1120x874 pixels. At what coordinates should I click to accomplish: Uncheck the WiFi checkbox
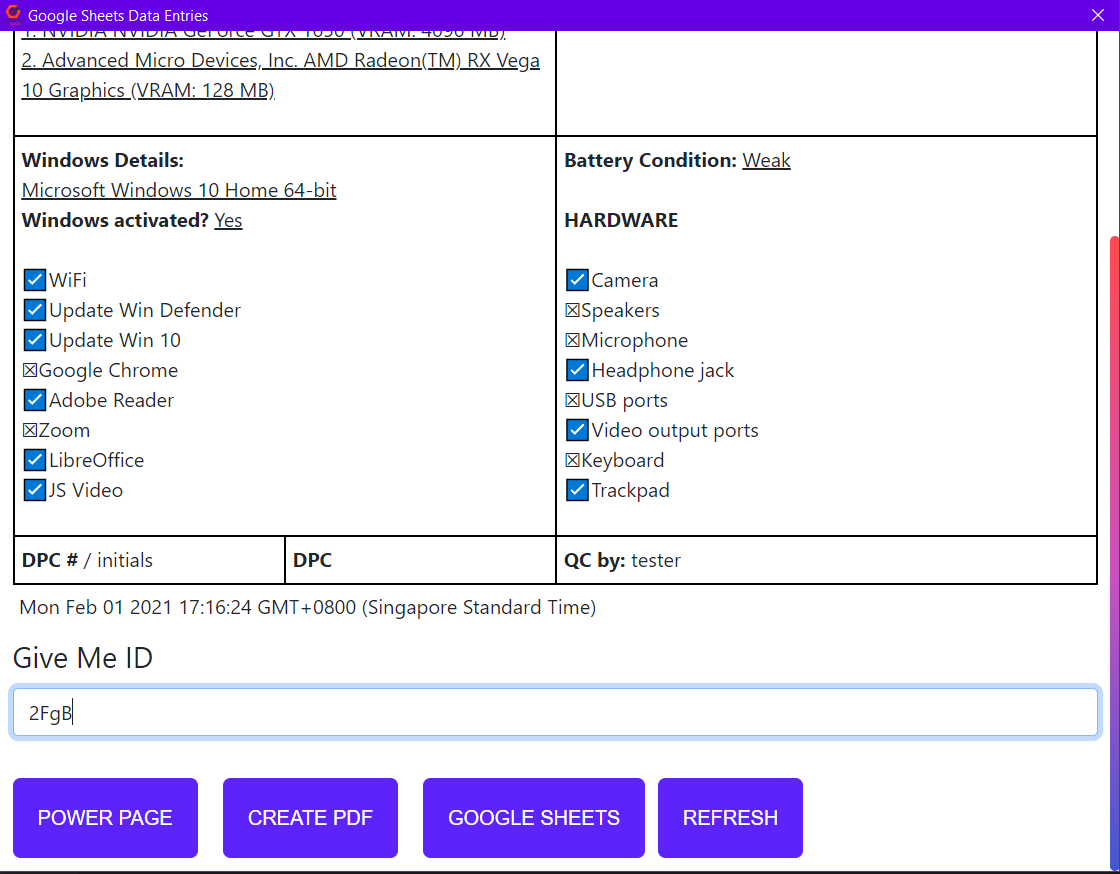35,280
